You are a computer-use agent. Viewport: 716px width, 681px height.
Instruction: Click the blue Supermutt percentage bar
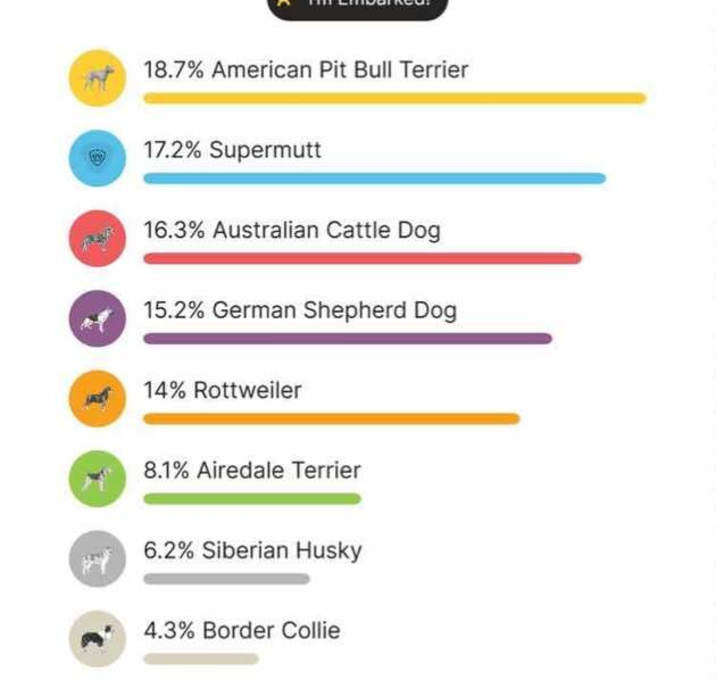tap(374, 178)
